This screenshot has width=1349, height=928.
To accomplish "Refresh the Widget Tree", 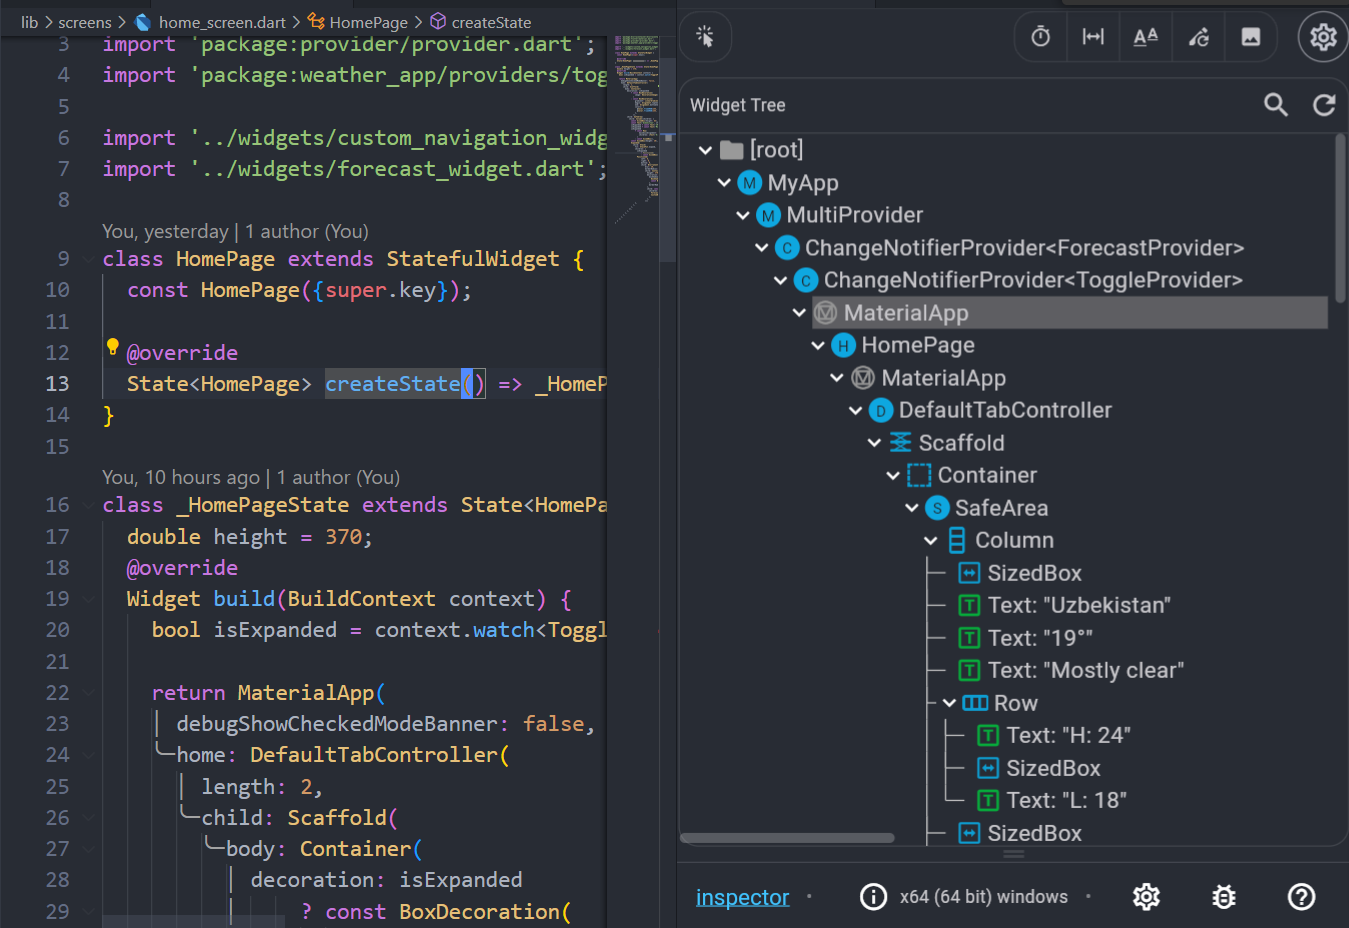I will point(1323,104).
